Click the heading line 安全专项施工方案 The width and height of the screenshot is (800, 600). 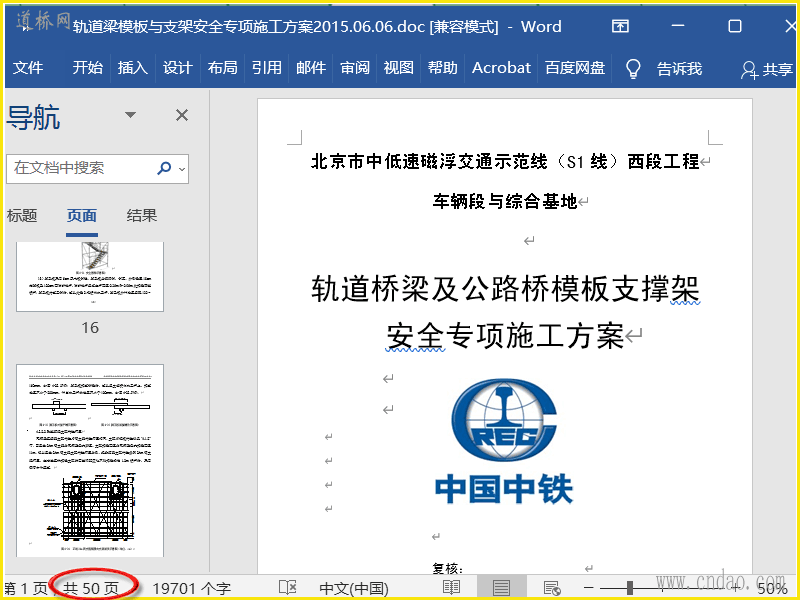[x=505, y=336]
